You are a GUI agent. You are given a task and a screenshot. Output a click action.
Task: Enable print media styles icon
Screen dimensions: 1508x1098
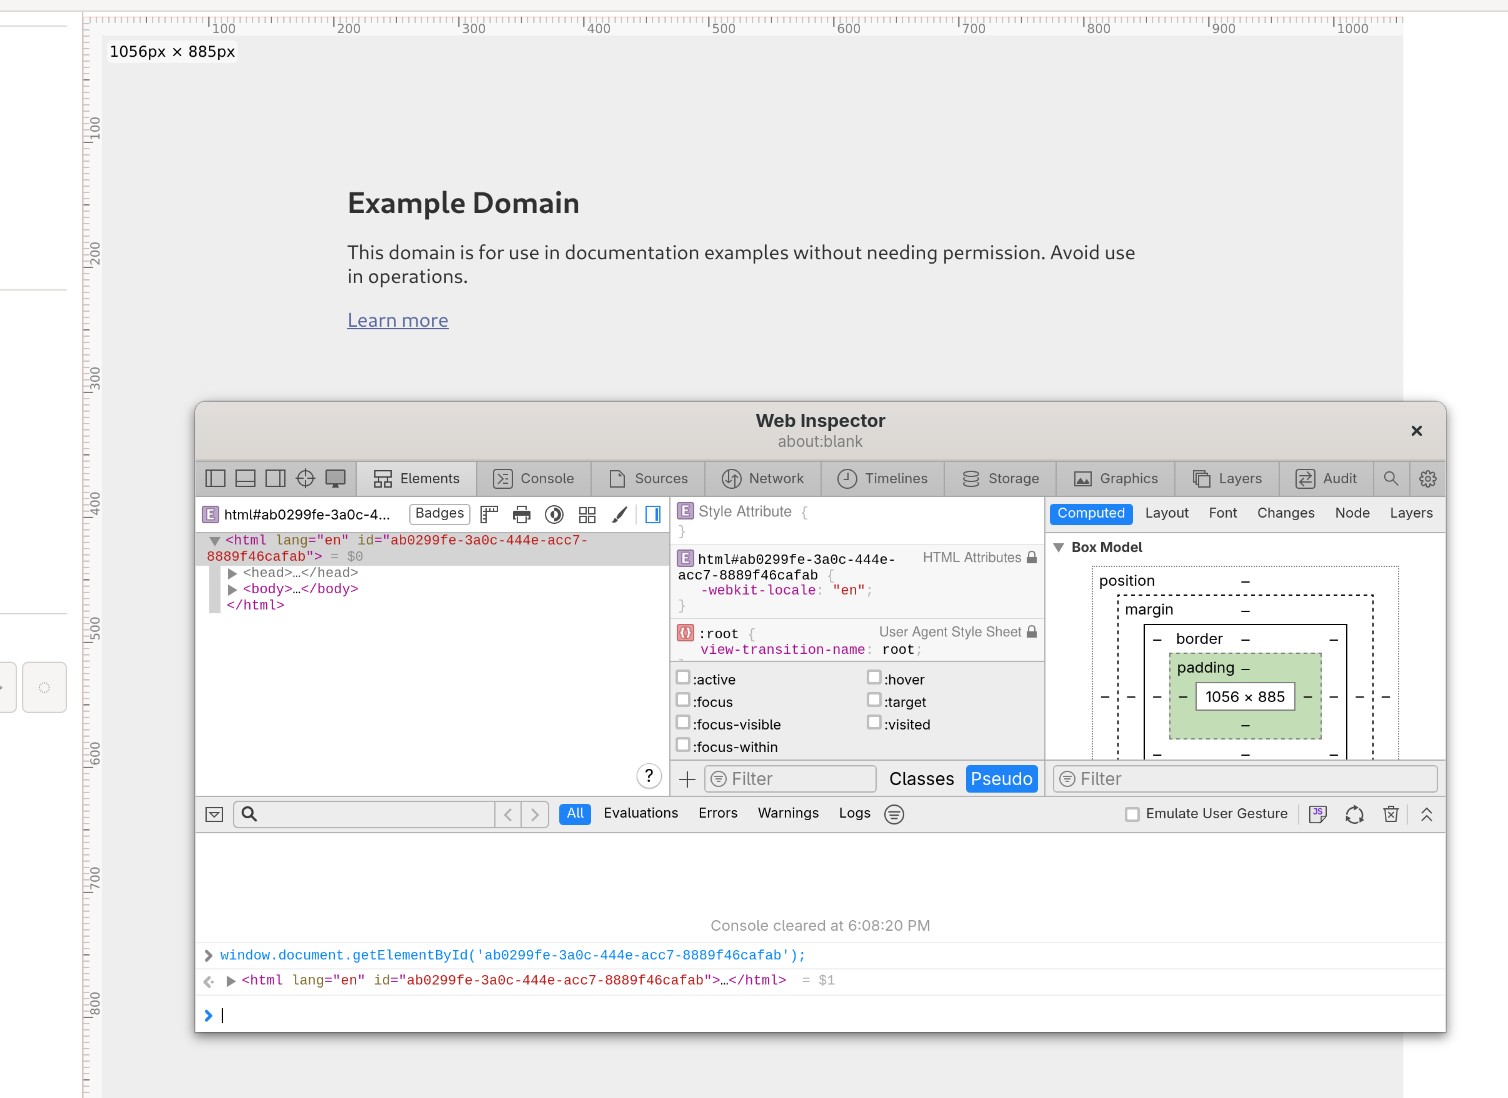pyautogui.click(x=522, y=515)
